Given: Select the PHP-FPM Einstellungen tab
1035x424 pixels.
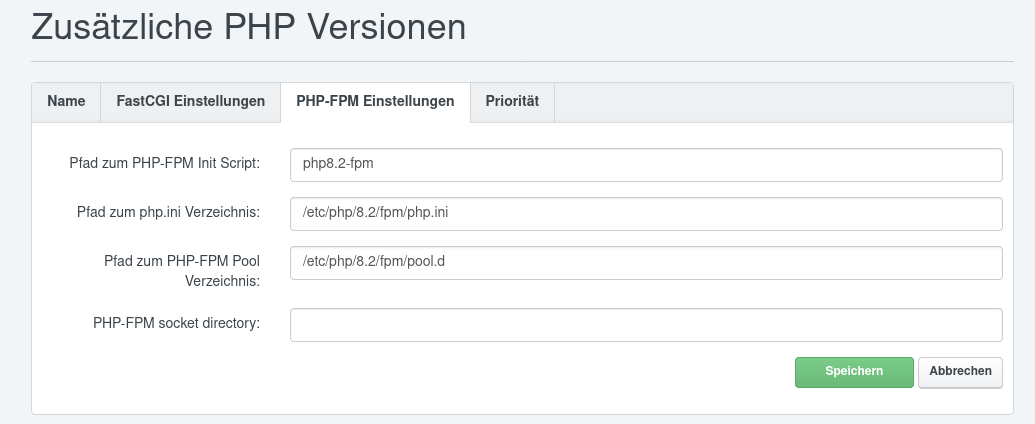Looking at the screenshot, I should tap(375, 102).
